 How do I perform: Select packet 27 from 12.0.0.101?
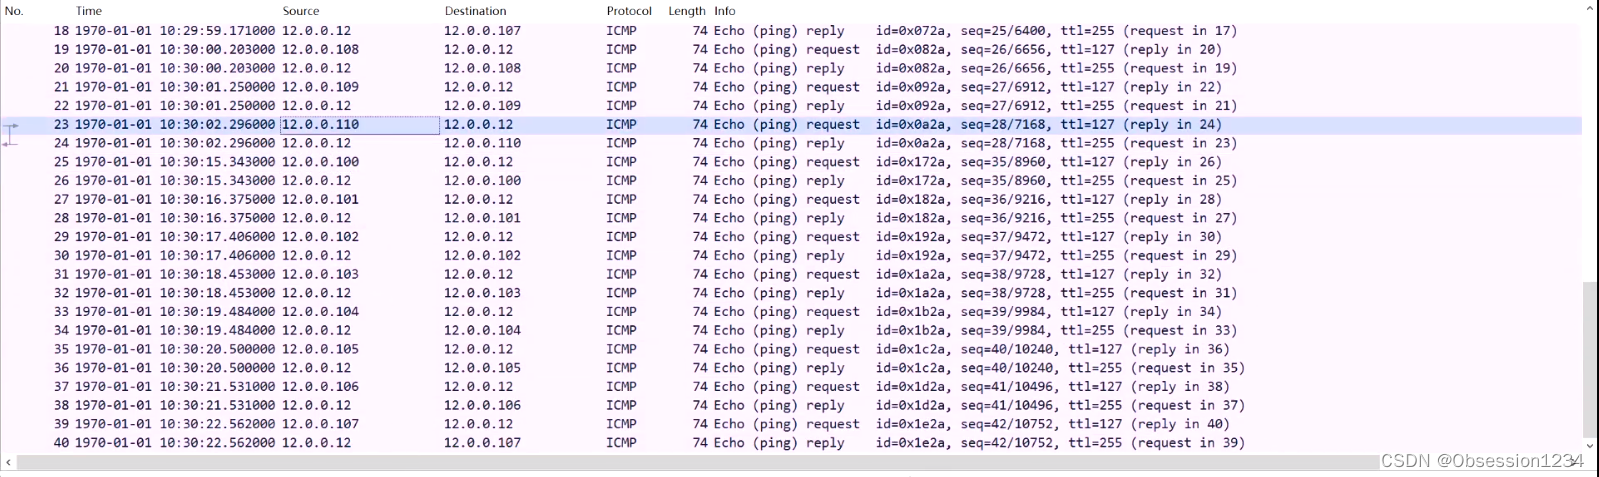pyautogui.click(x=791, y=199)
